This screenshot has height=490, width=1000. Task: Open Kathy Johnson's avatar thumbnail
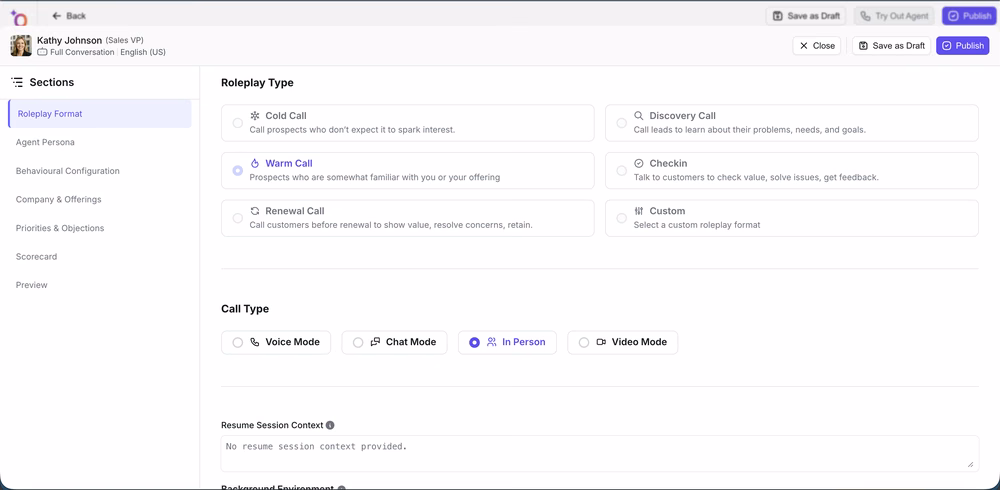point(21,45)
